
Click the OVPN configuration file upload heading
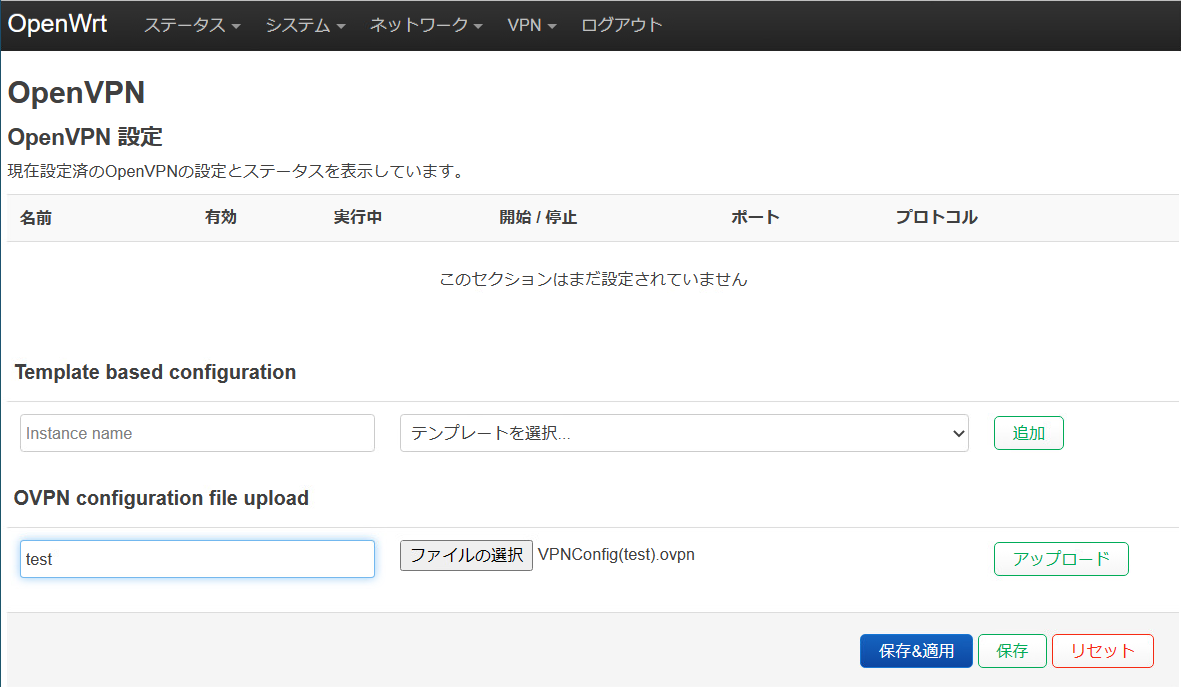(161, 498)
